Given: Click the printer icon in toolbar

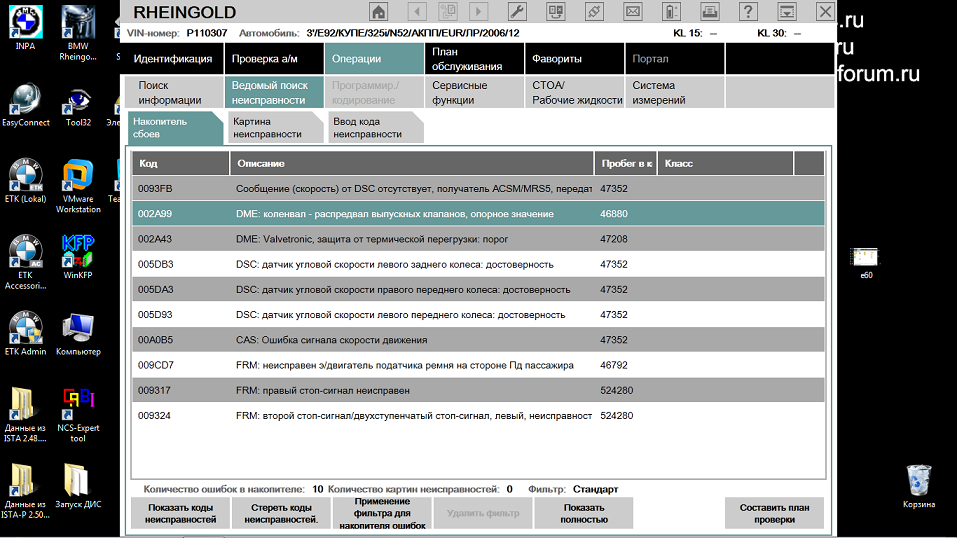Looking at the screenshot, I should [709, 12].
